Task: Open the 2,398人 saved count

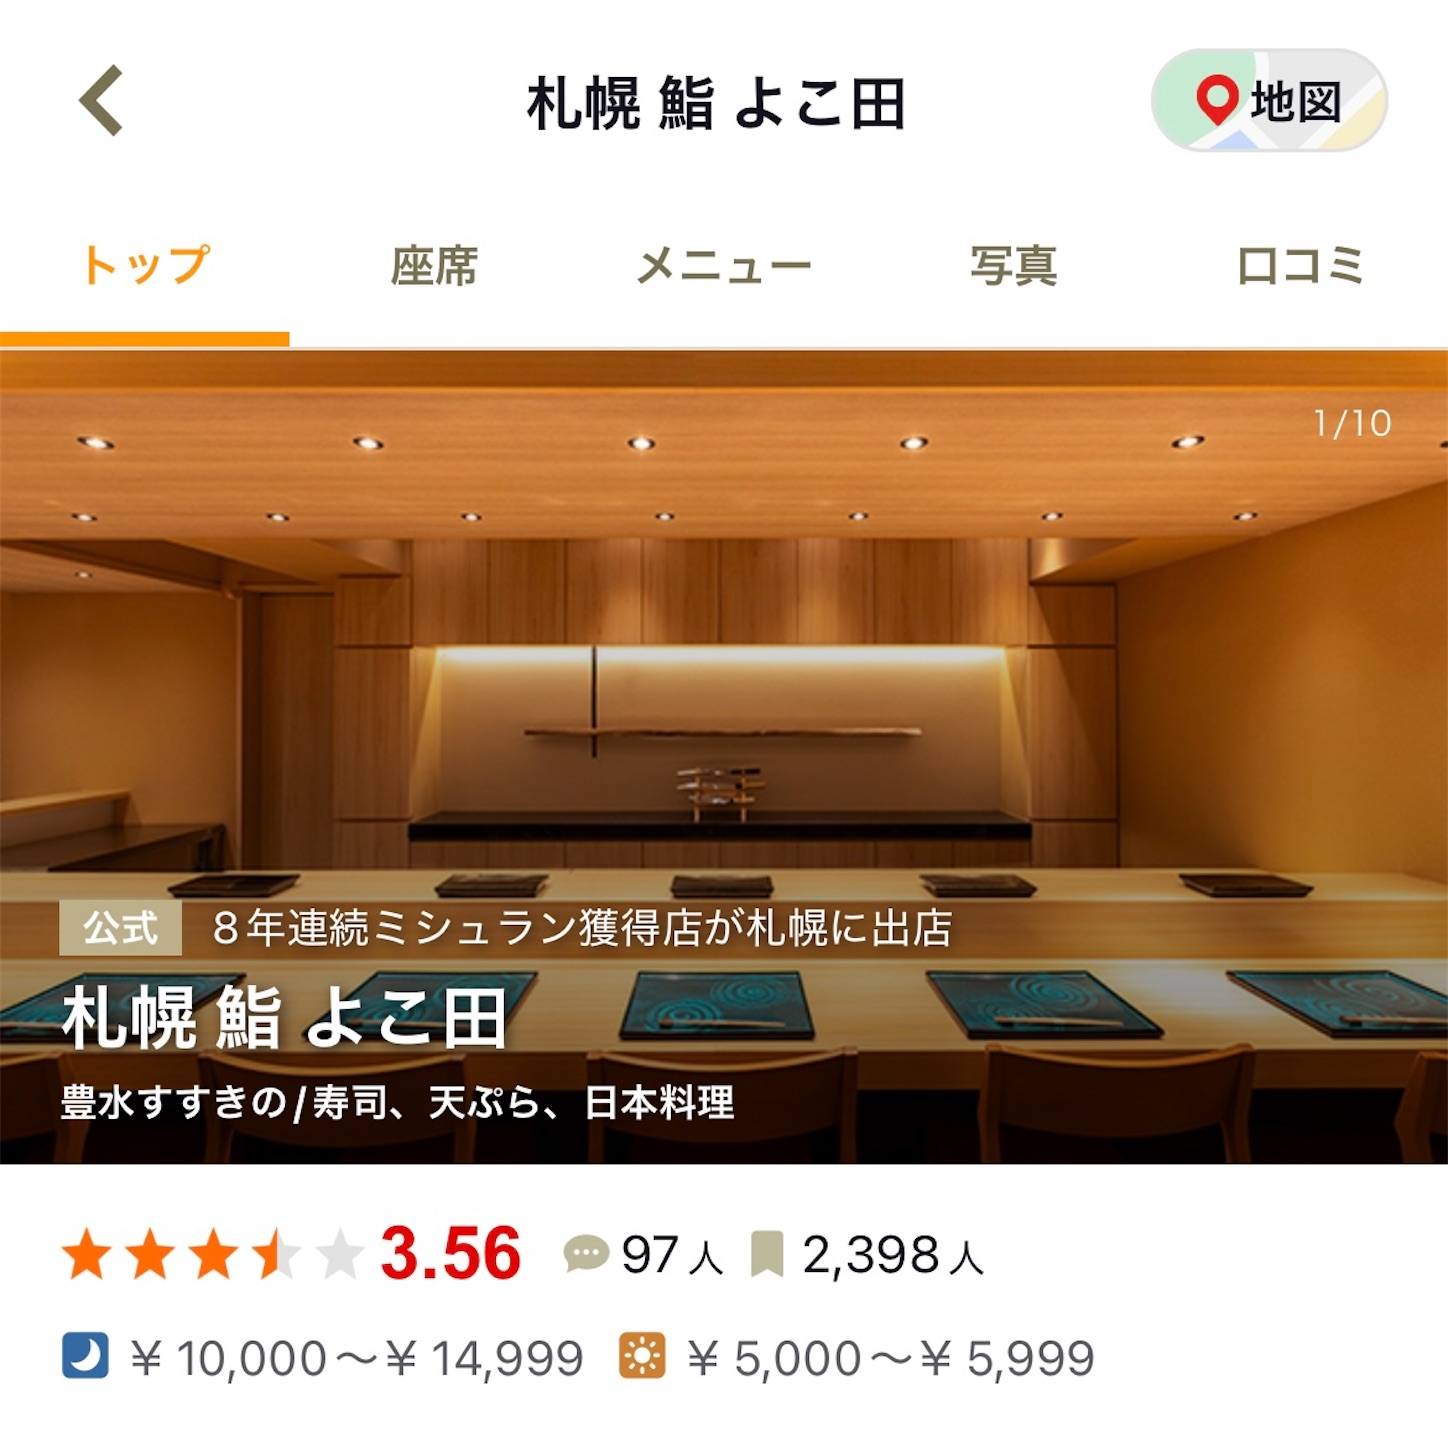Action: (894, 1254)
